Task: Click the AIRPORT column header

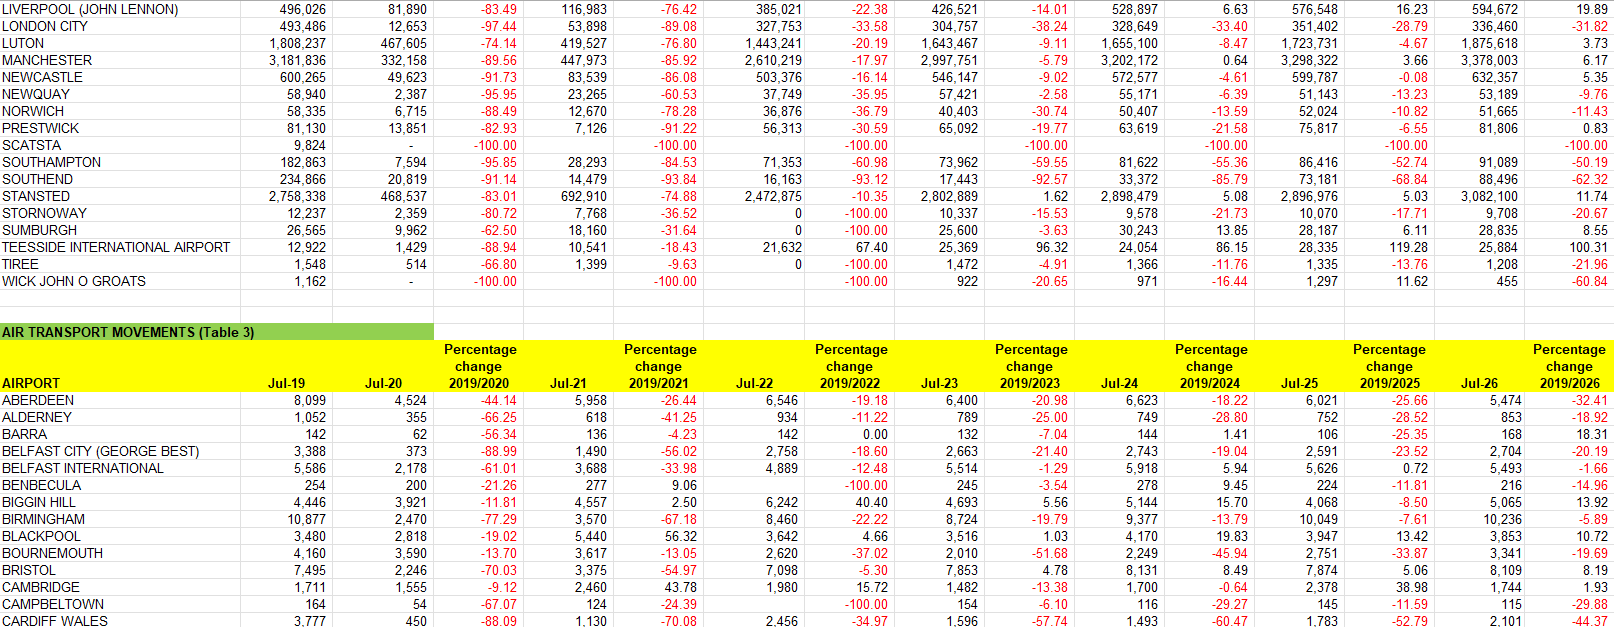Action: [x=31, y=383]
